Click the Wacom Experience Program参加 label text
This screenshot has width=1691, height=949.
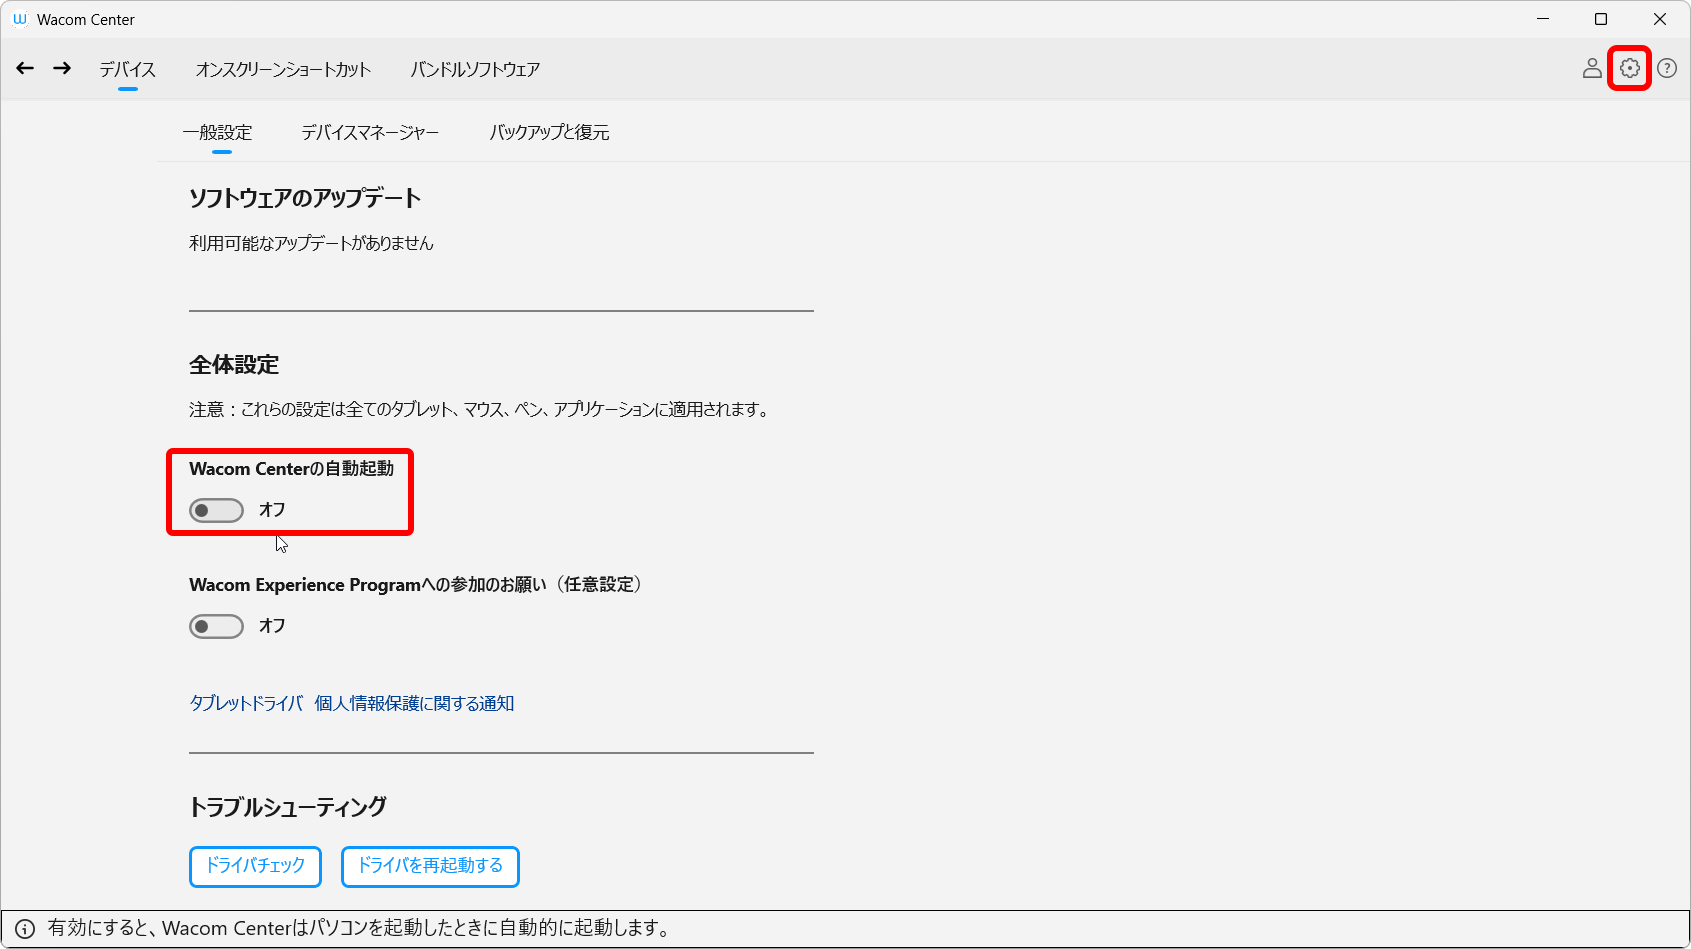415,584
